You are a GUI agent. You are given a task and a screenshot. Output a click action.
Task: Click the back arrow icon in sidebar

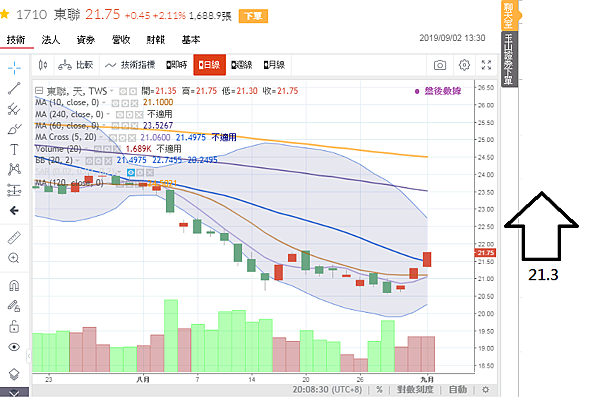pos(14,210)
